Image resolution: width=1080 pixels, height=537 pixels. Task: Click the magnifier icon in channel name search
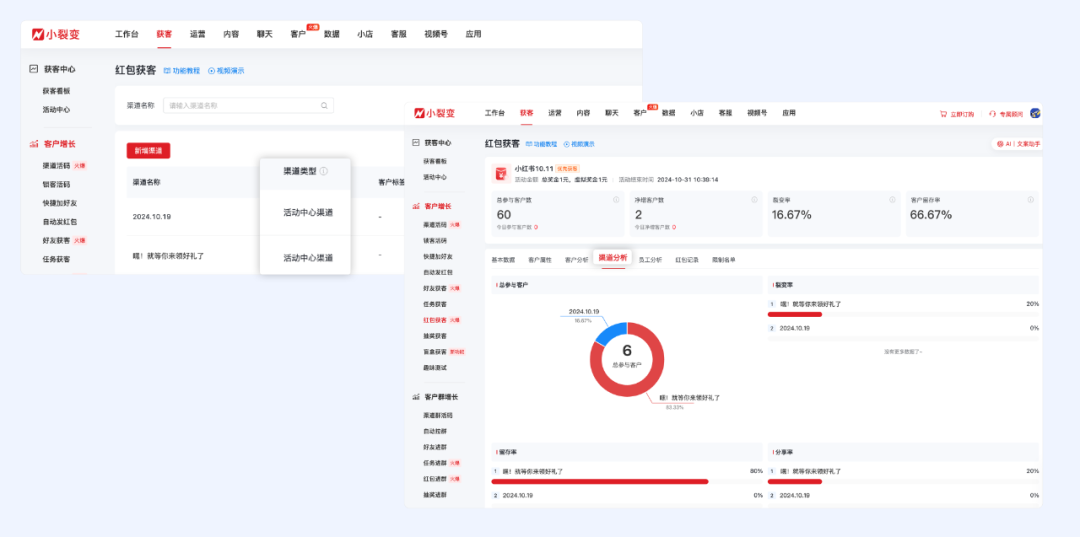coord(324,105)
